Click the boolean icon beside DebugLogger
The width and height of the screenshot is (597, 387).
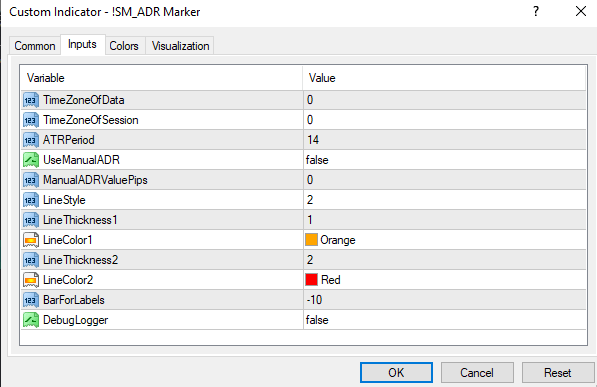[x=31, y=320]
